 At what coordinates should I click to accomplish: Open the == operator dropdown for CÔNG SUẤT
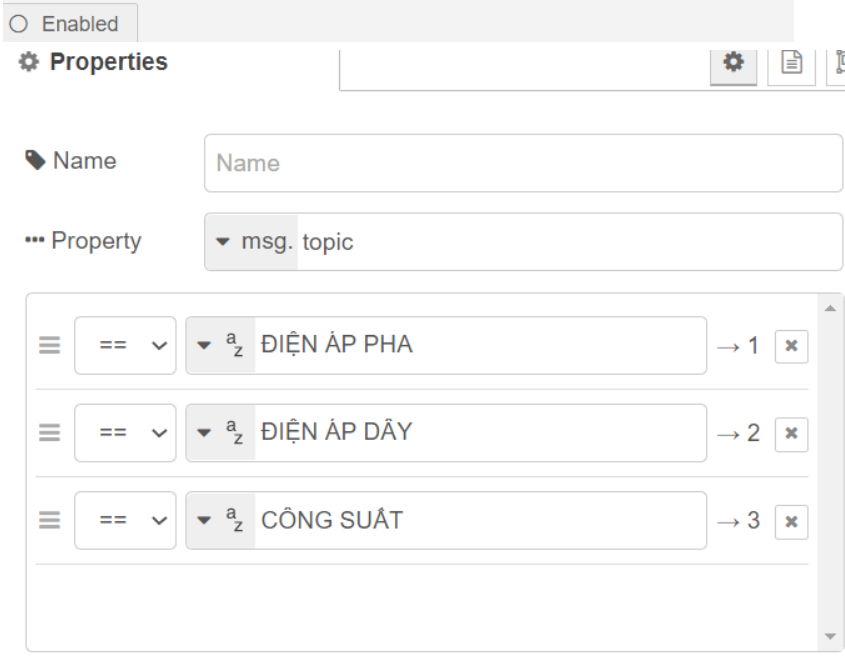point(125,521)
